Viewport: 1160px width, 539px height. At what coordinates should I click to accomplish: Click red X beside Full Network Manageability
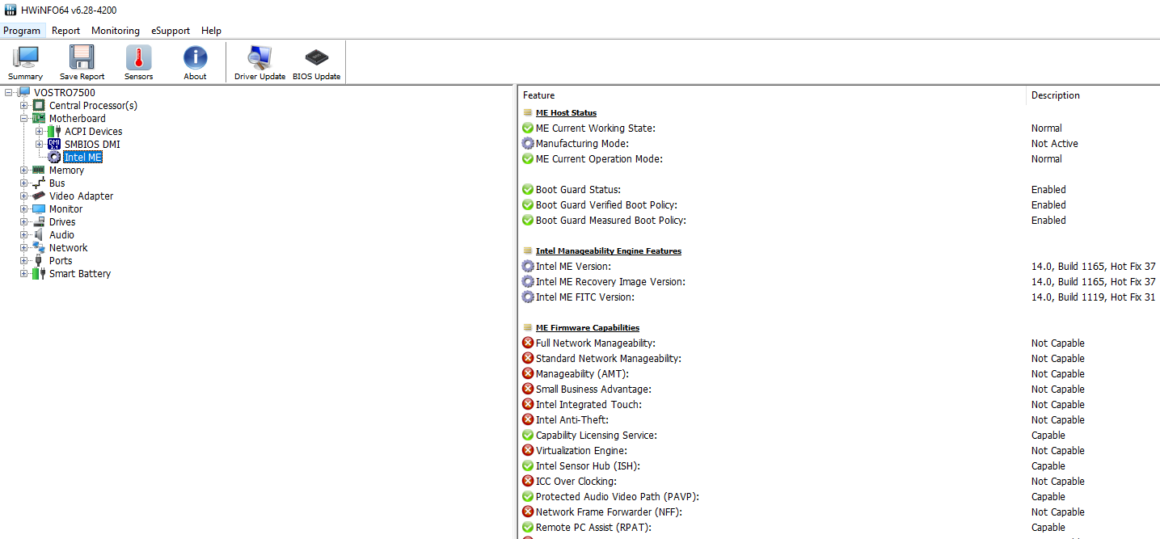tap(527, 343)
